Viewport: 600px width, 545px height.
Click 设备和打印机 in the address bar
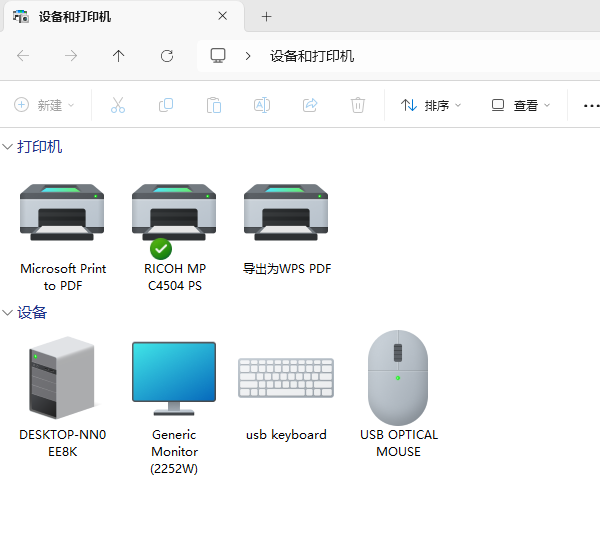point(312,56)
